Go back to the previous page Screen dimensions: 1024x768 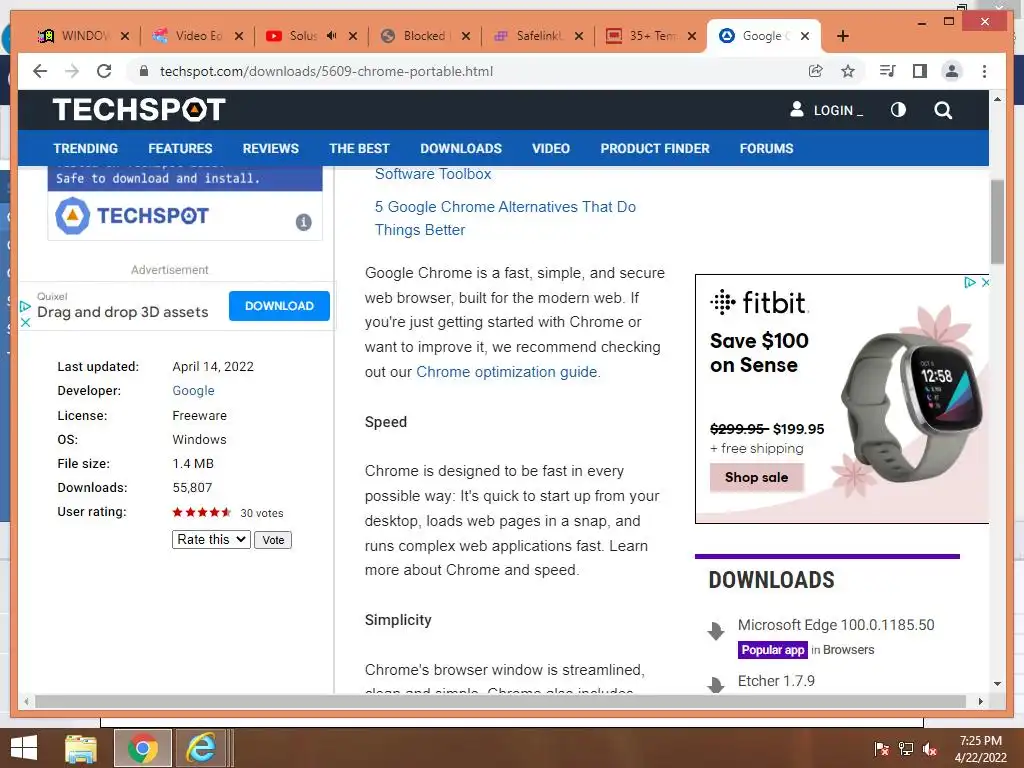[x=40, y=71]
